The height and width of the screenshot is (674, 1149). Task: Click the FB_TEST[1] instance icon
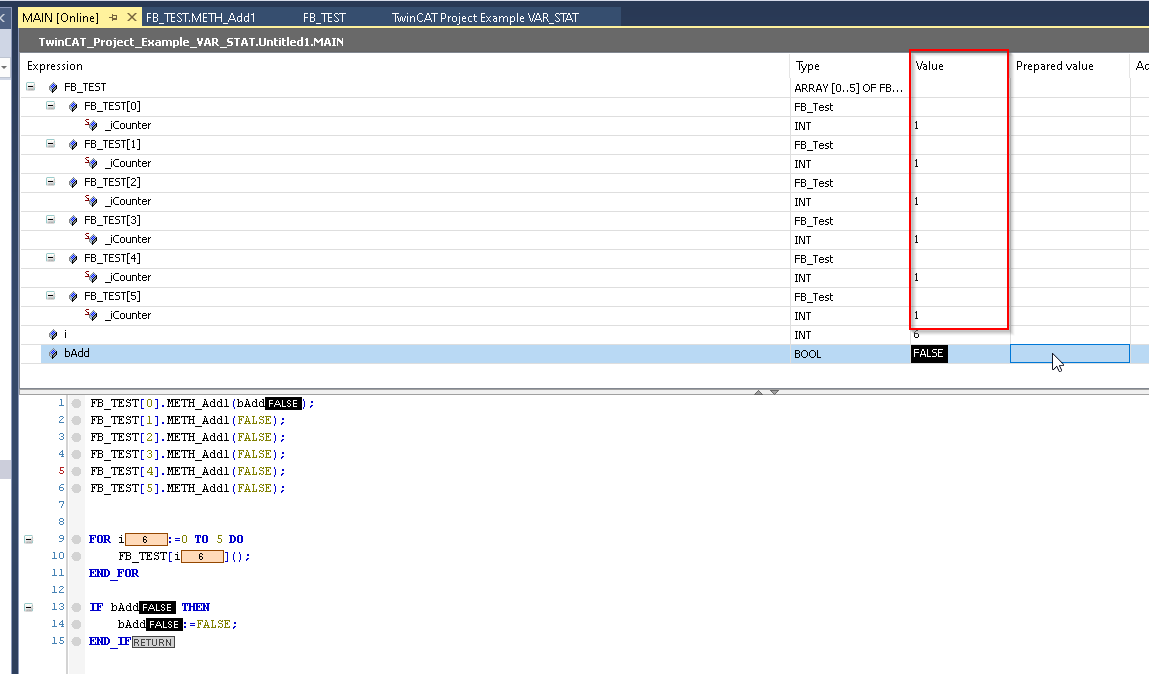[x=73, y=144]
